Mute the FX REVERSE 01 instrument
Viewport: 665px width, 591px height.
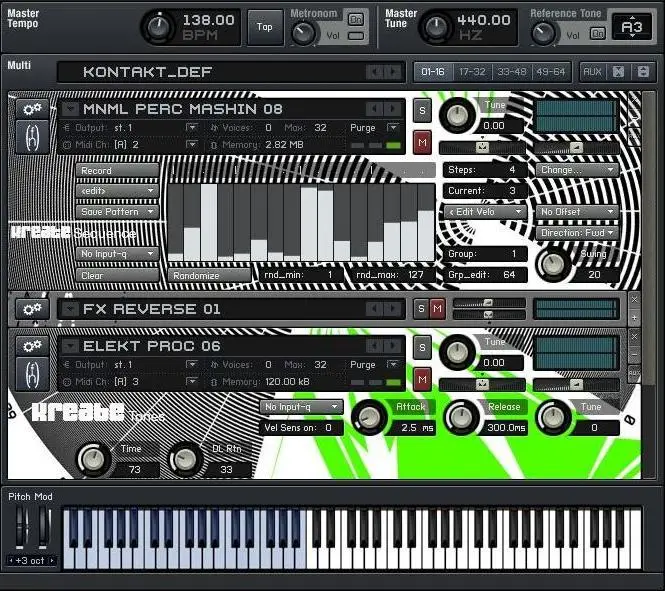437,309
